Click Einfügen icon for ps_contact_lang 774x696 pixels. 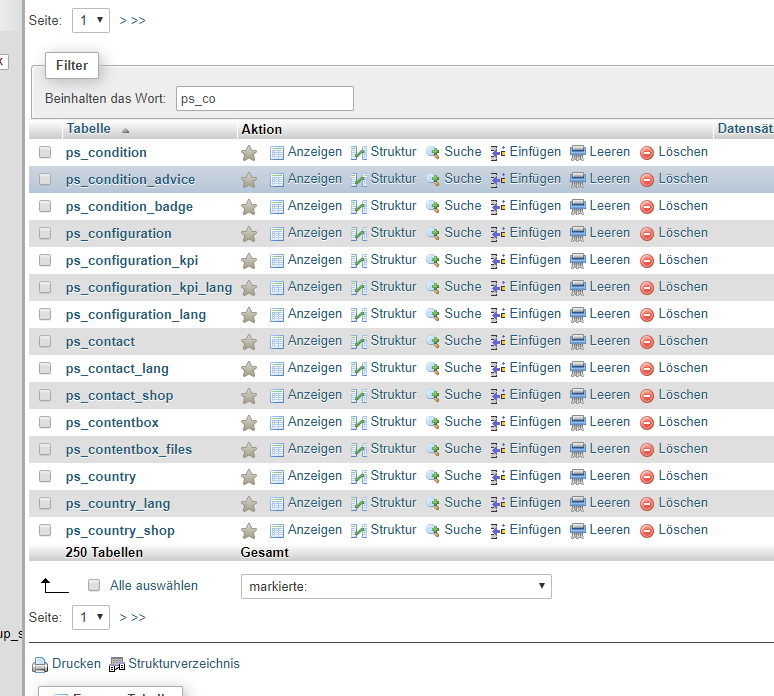click(x=498, y=369)
